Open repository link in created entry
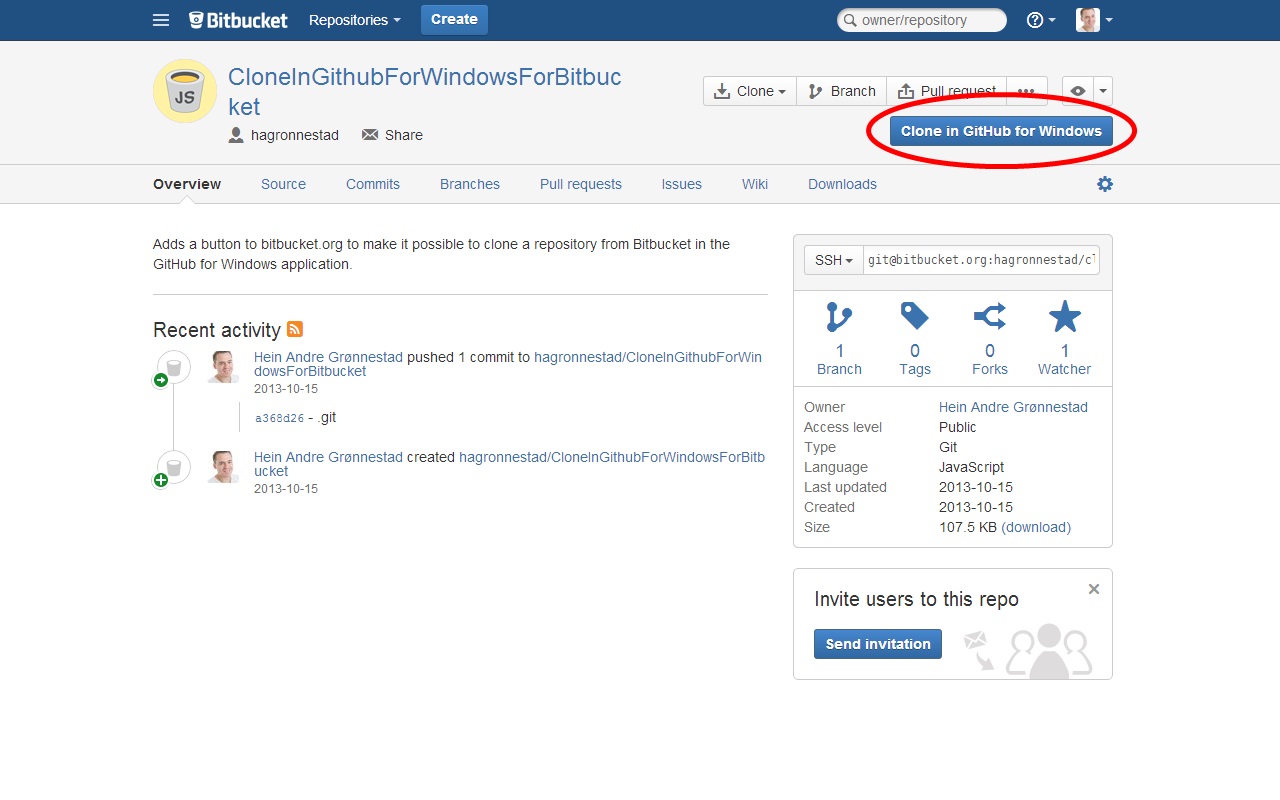Viewport: 1280px width, 800px height. [x=510, y=464]
